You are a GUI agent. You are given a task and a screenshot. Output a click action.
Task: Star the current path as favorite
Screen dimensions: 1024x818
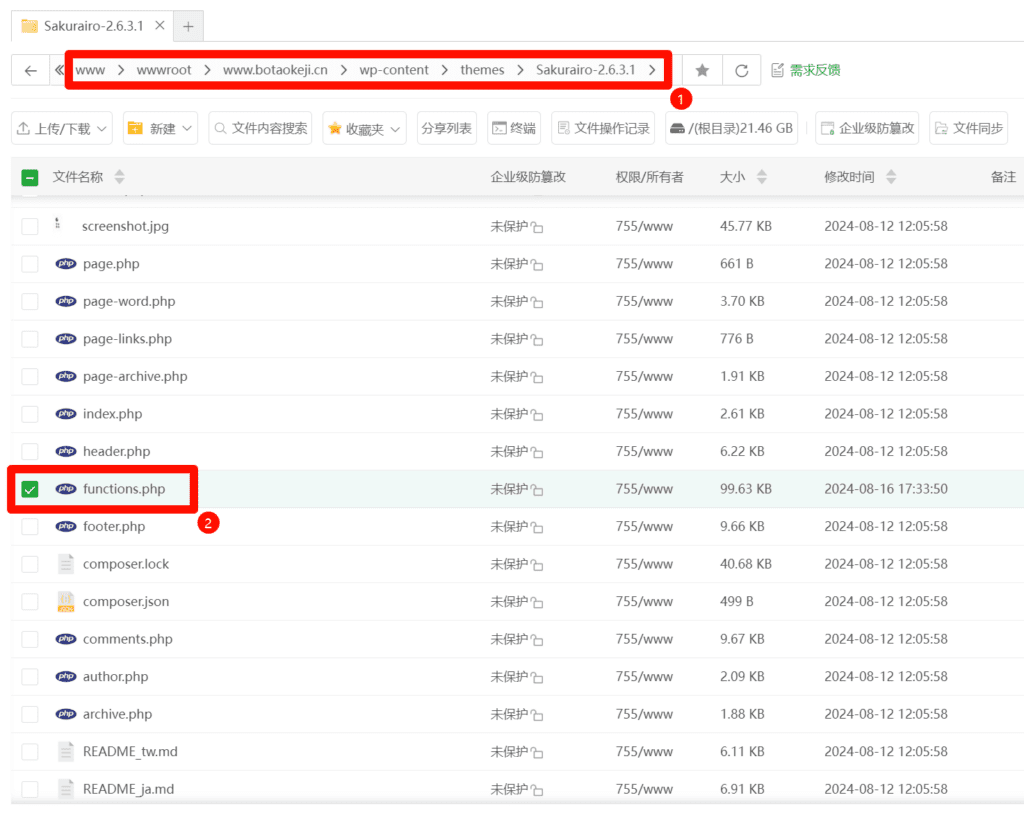(x=701, y=69)
